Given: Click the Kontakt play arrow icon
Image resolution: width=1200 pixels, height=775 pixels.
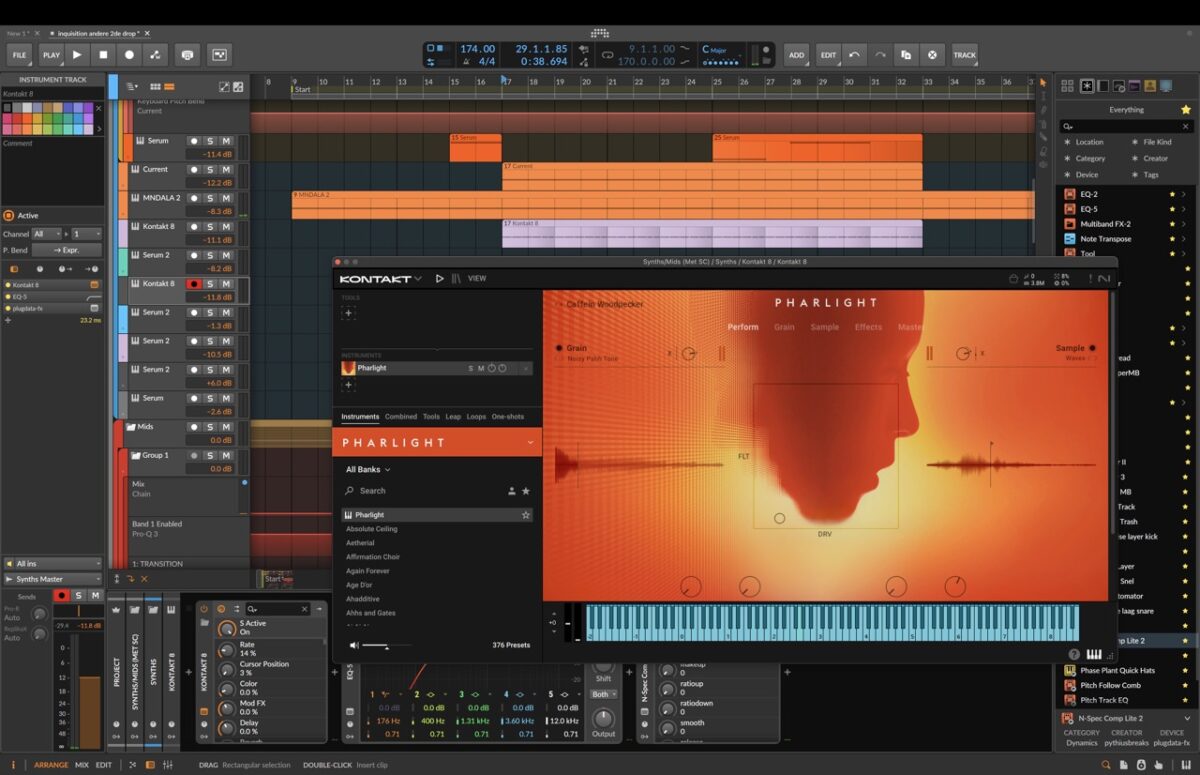Looking at the screenshot, I should click(439, 279).
